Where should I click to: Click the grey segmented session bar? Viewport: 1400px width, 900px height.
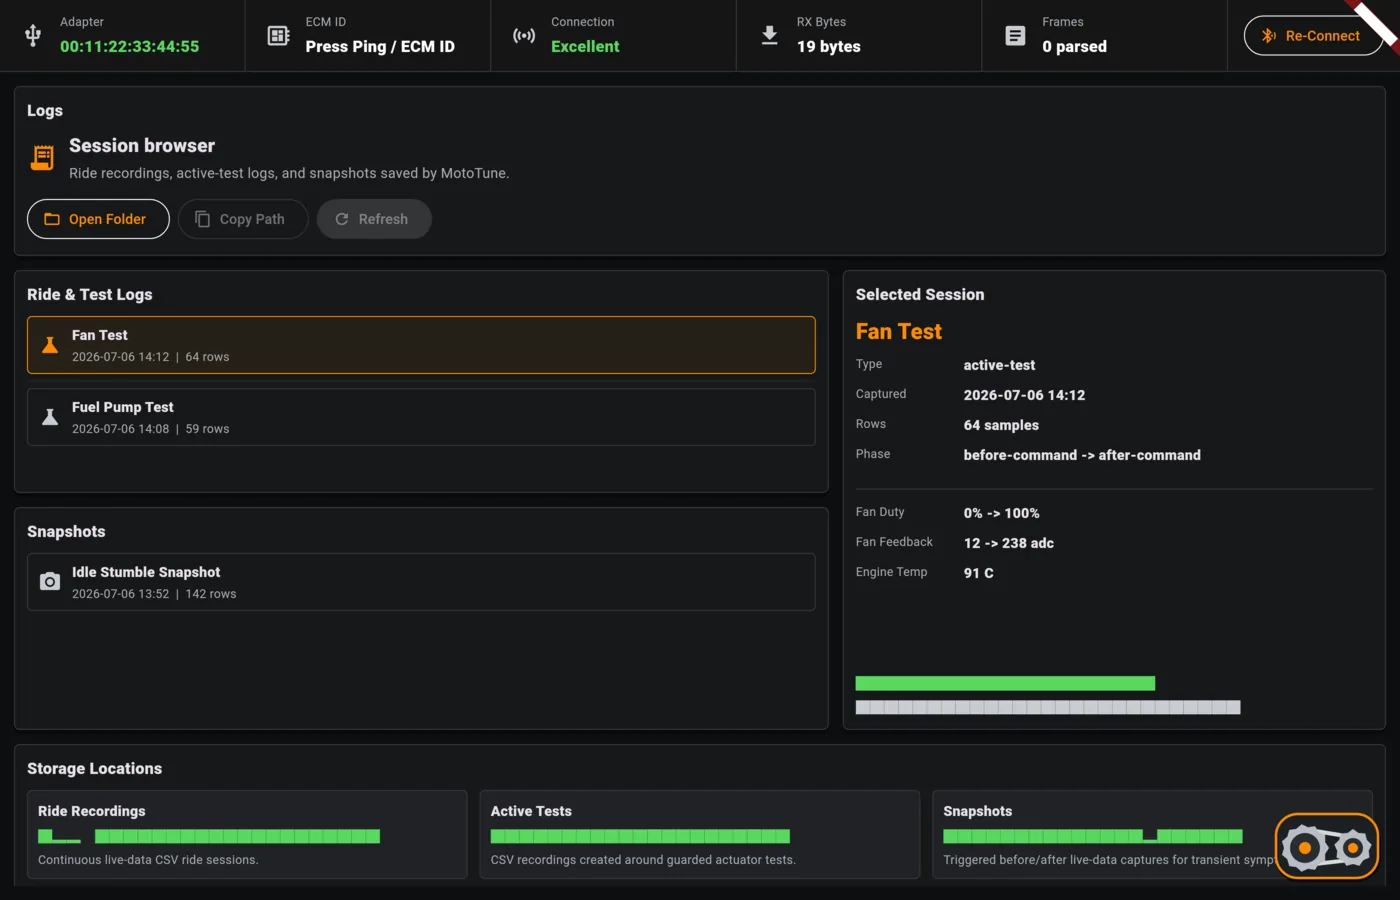click(x=1048, y=707)
